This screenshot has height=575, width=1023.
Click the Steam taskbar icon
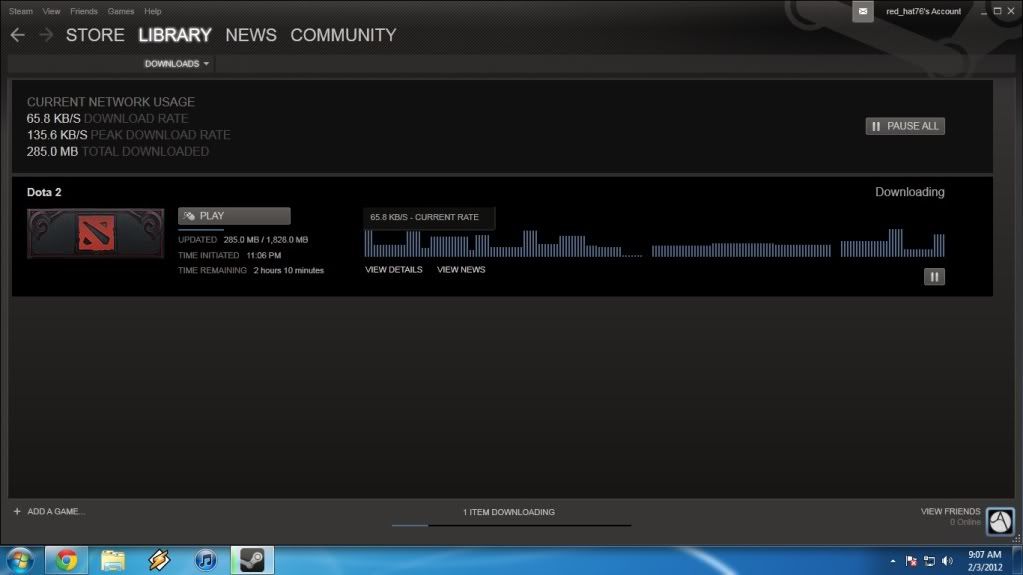[252, 561]
